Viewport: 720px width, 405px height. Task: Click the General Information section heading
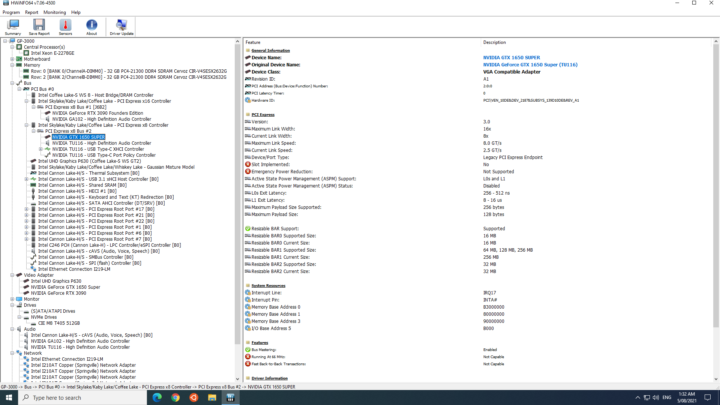click(x=270, y=51)
